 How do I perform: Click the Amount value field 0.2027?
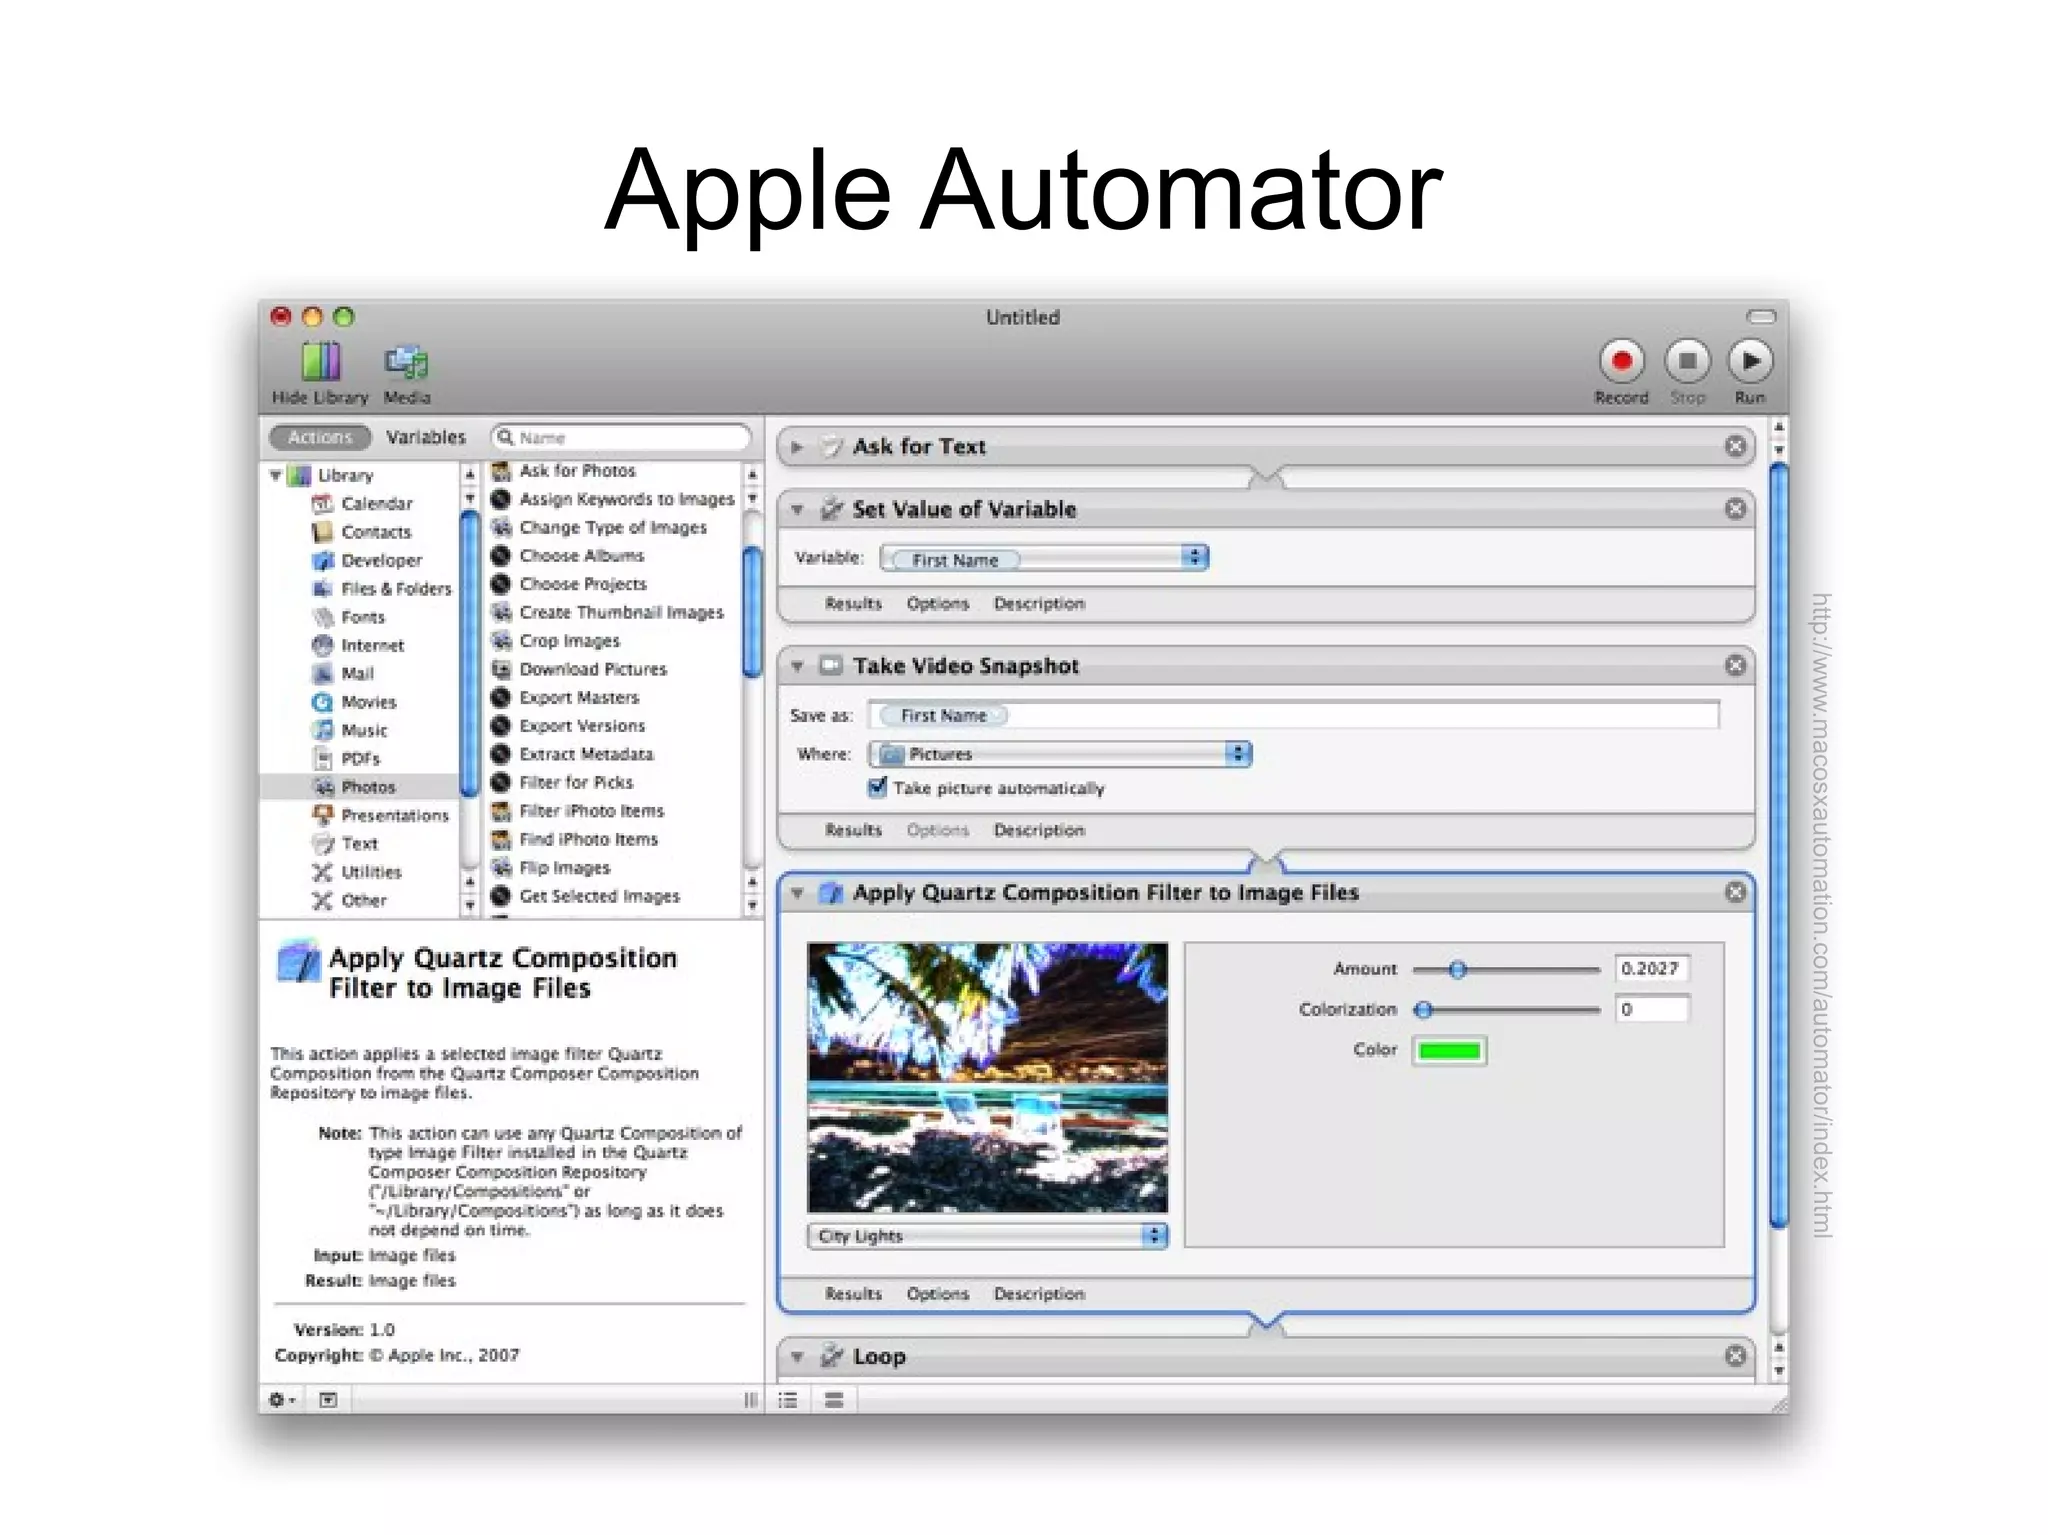coord(1651,969)
